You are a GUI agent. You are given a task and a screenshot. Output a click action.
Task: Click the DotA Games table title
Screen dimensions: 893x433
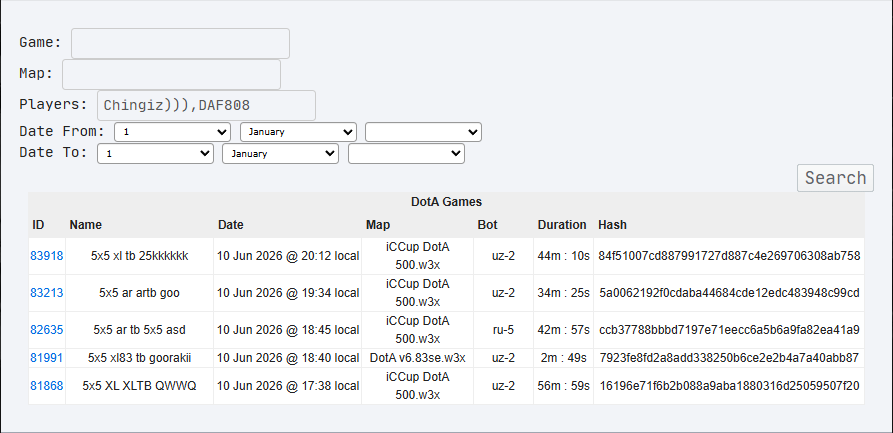(446, 202)
